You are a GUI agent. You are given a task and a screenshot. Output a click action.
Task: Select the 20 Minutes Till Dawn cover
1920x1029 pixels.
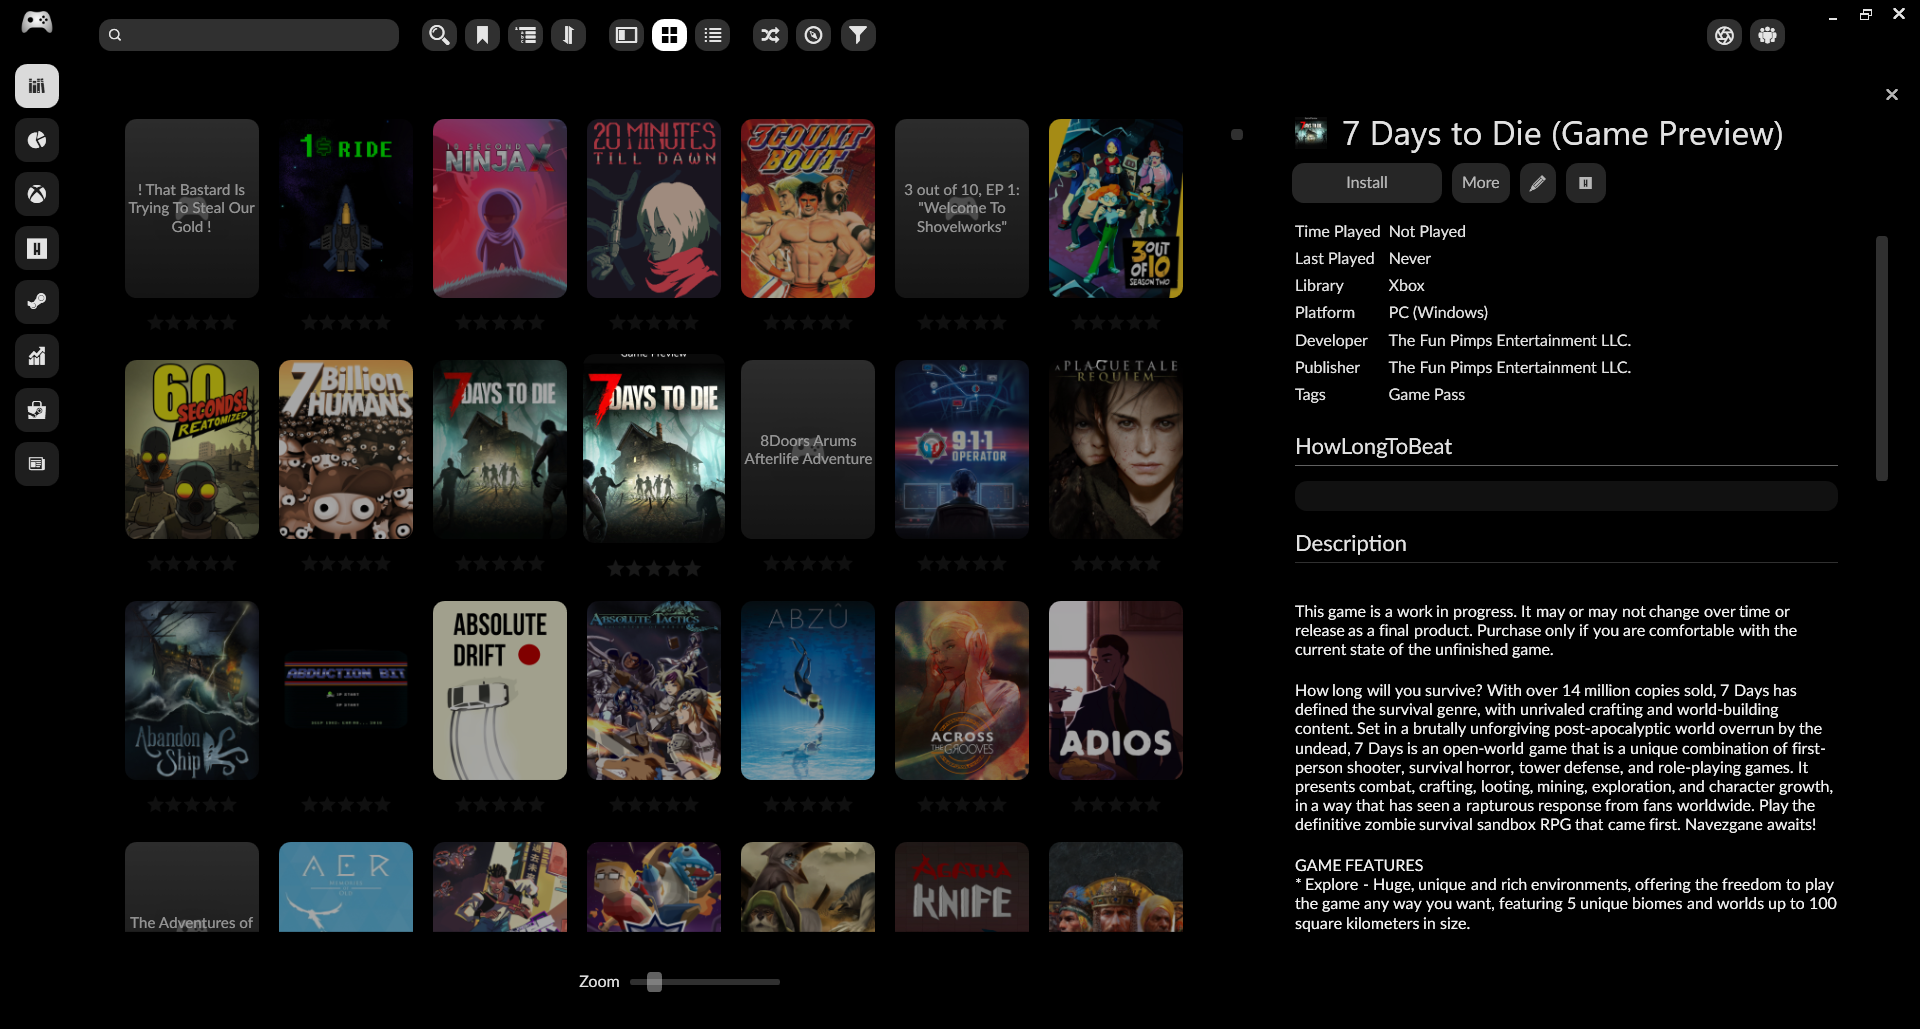pyautogui.click(x=654, y=209)
